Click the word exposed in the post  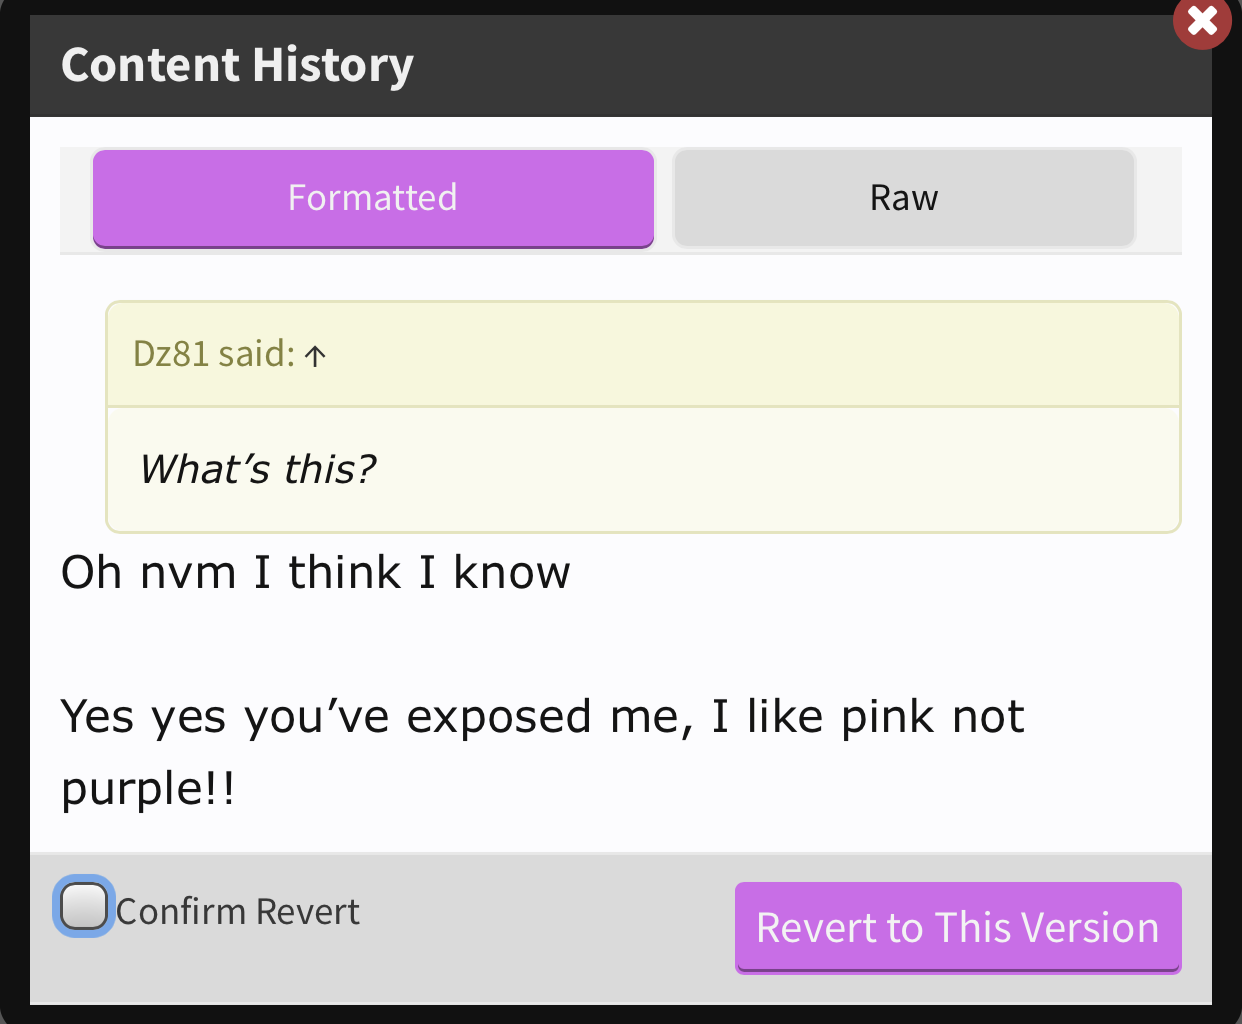pos(499,717)
